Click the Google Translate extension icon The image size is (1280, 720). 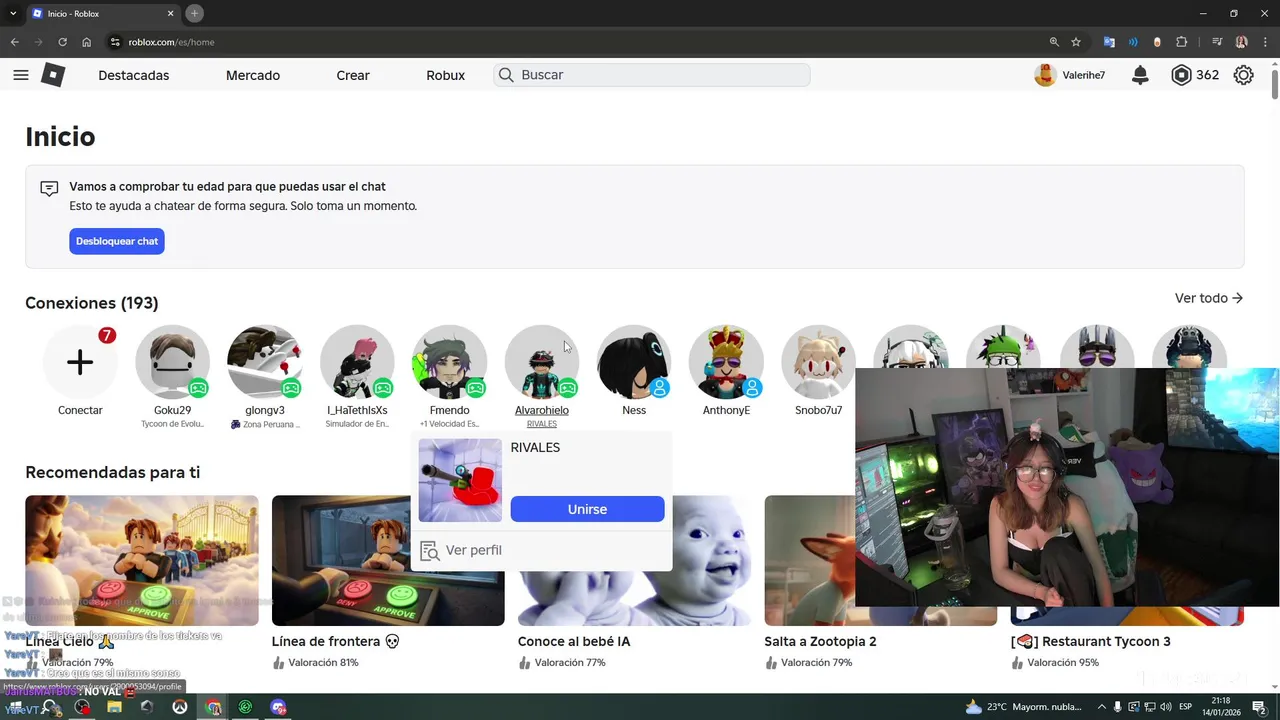1109,42
